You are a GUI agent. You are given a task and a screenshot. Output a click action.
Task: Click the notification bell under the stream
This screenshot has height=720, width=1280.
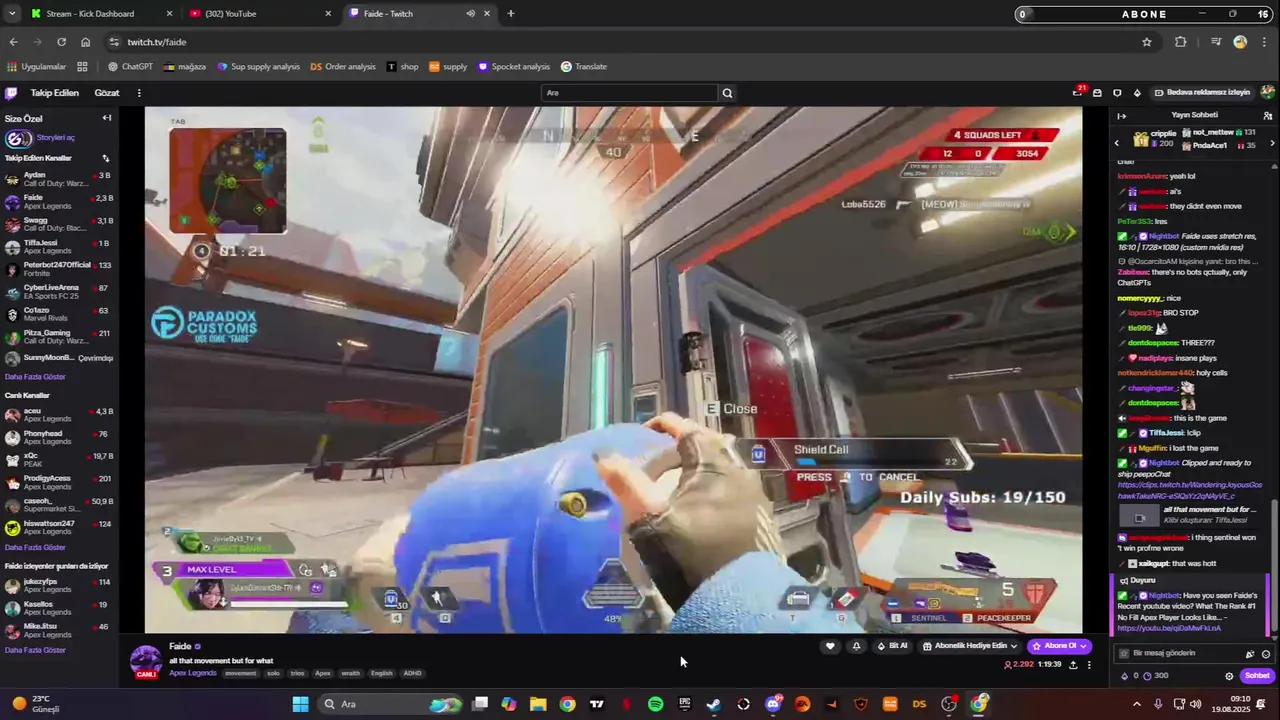[x=856, y=646]
